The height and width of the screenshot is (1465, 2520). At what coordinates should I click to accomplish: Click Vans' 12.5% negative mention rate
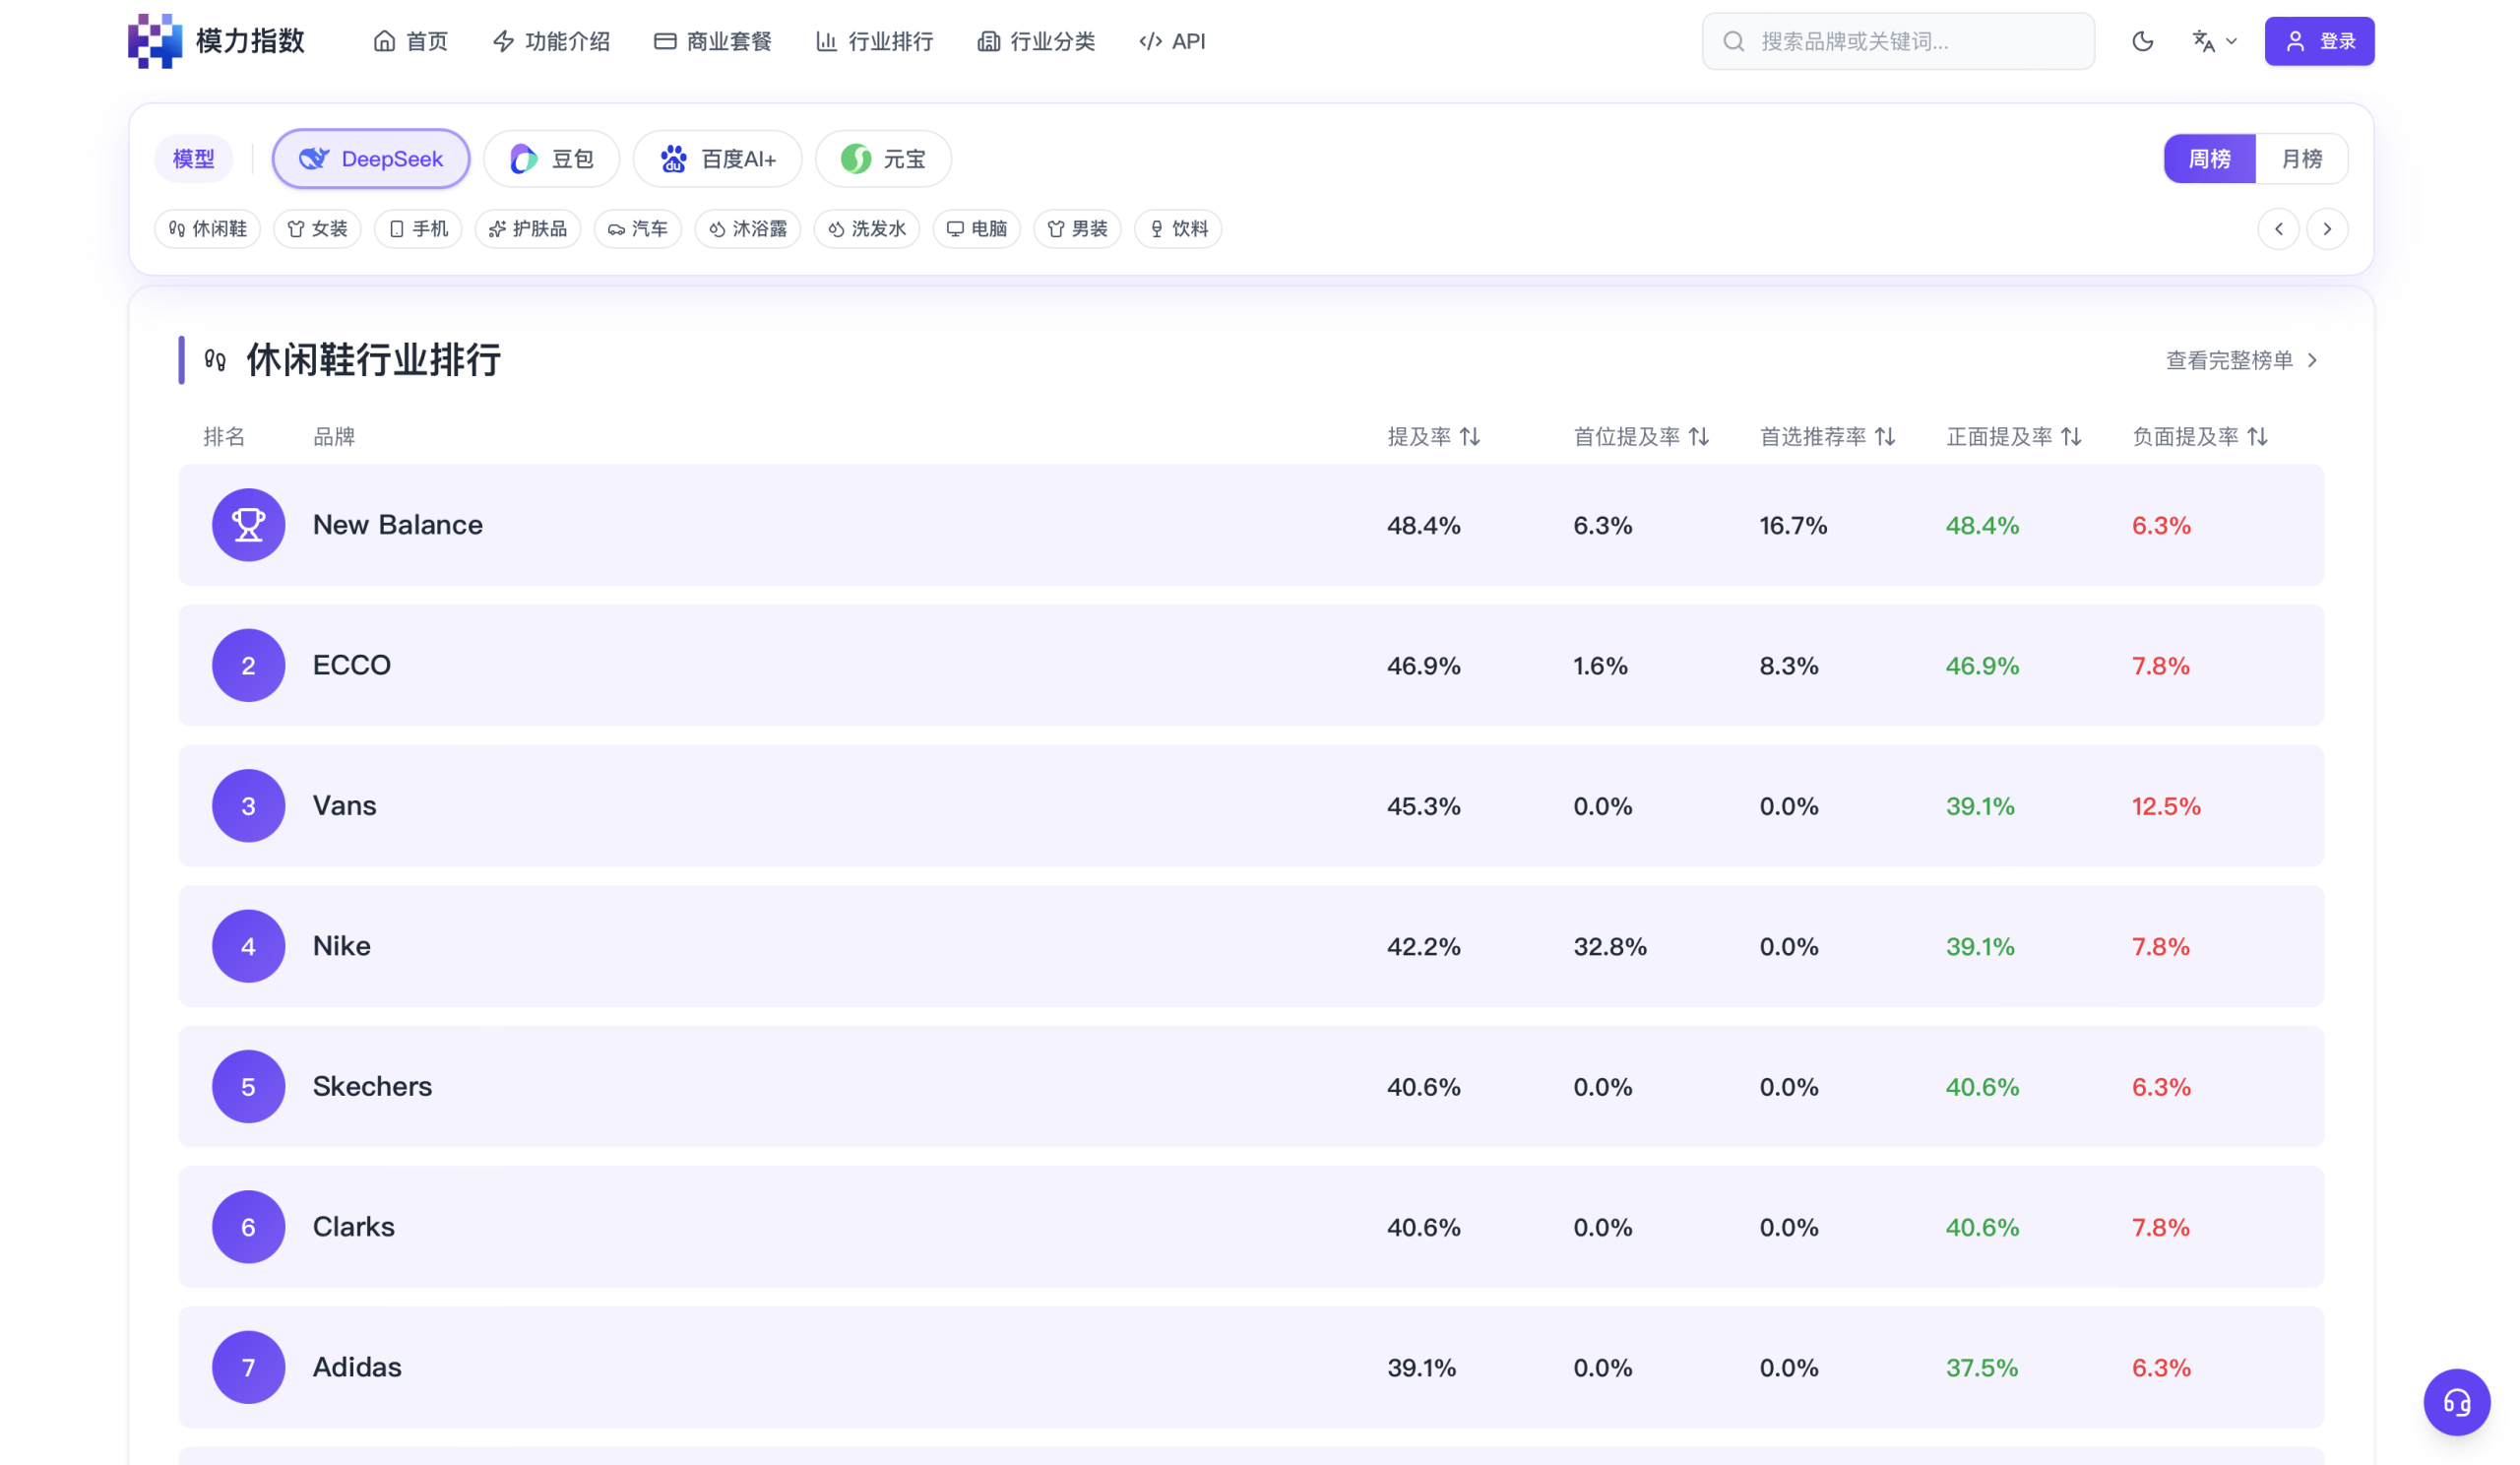[2166, 806]
